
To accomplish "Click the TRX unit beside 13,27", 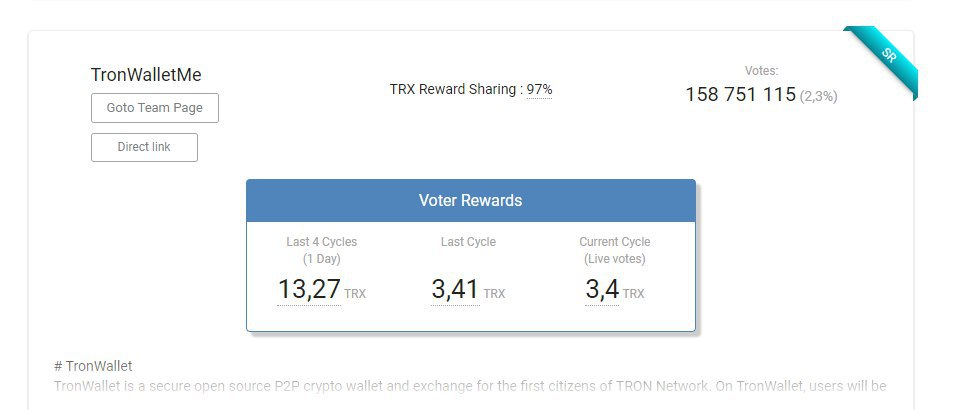I will pyautogui.click(x=355, y=294).
